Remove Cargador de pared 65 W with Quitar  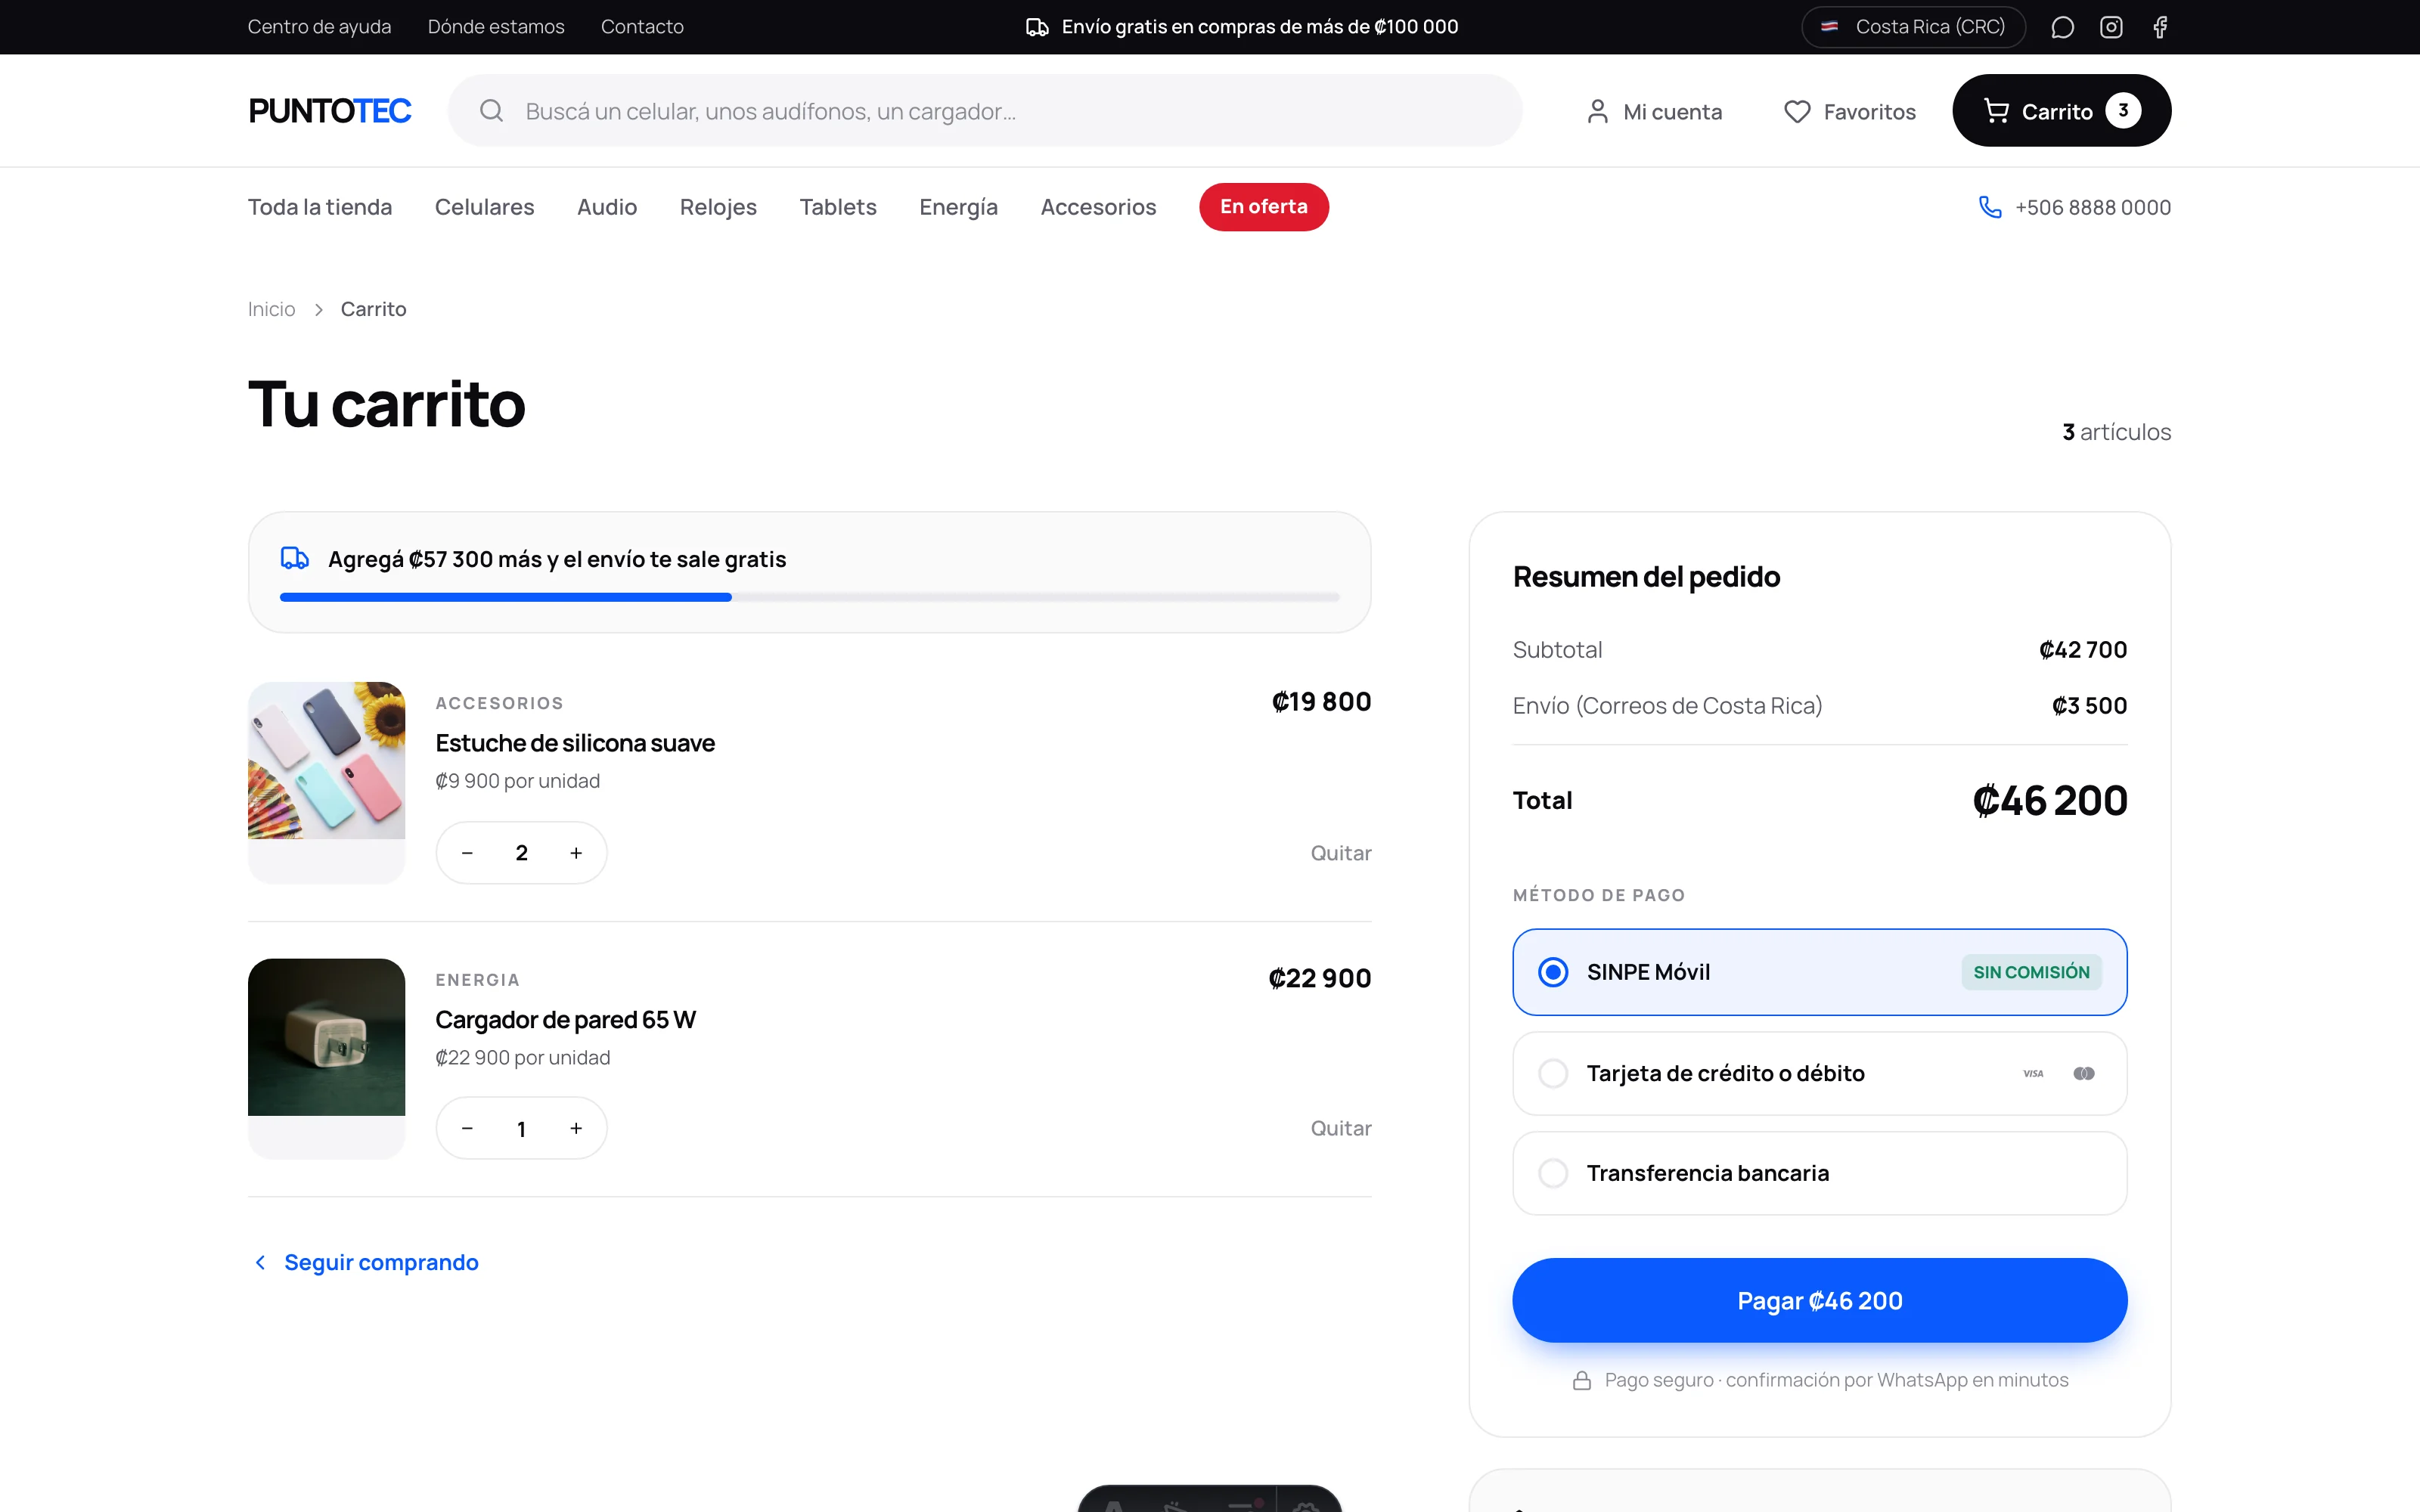(1341, 1128)
